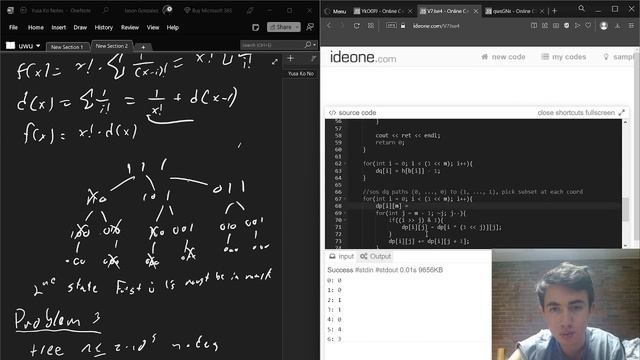Open the Insert ribbon tab in OneNote
Image resolution: width=640 pixels, height=360 pixels.
point(58,27)
